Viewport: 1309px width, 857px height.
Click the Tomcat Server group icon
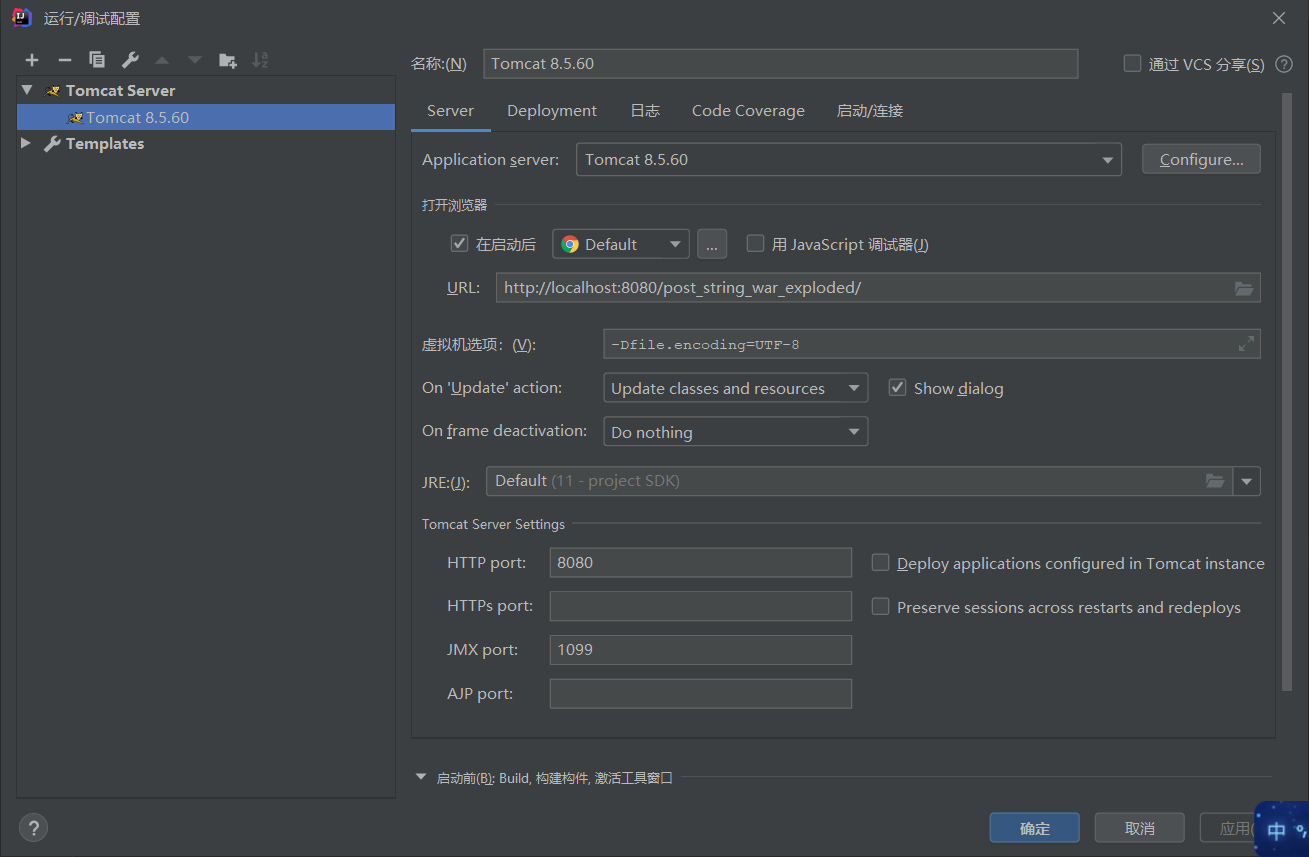pyautogui.click(x=53, y=91)
